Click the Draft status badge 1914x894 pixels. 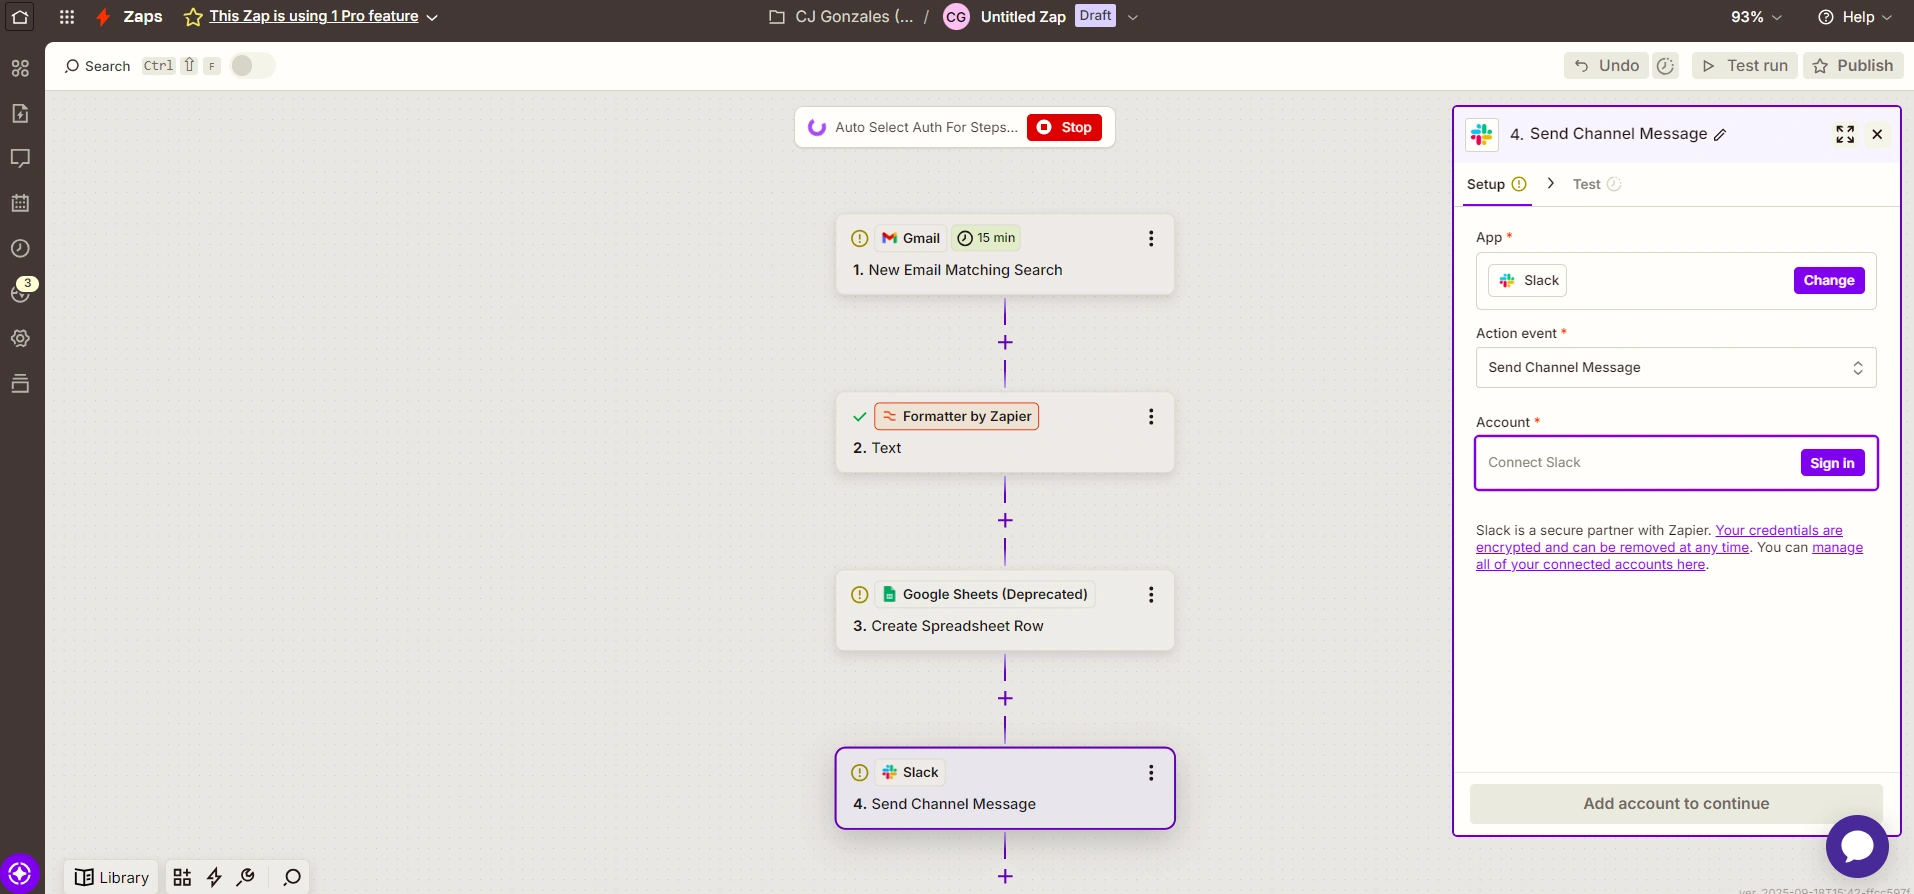coord(1095,16)
